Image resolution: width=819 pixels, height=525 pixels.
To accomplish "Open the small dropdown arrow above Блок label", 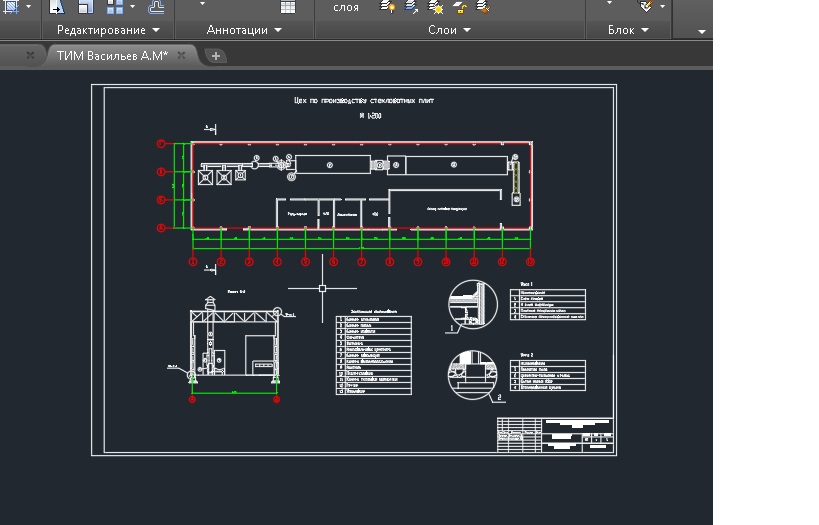I will [x=609, y=3].
